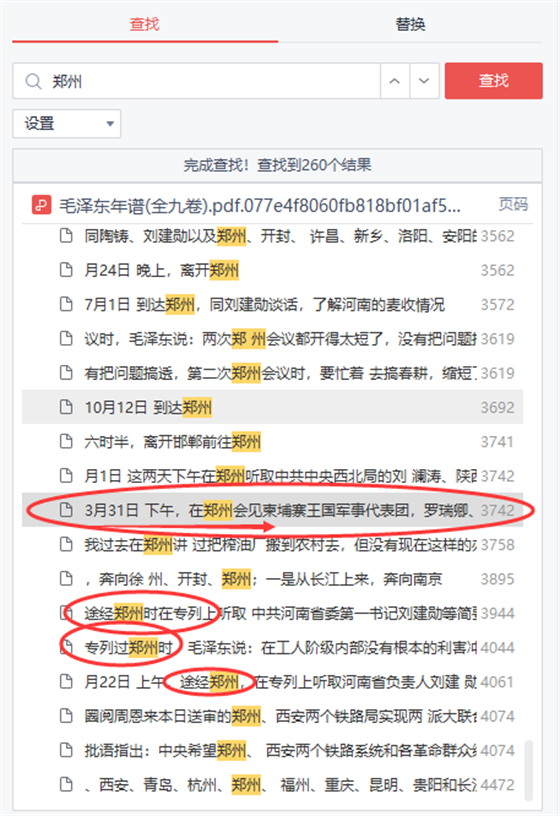Click page icon beside 六时半，离开邯郸前往郑州
Screen dimensions: 560x816
pyautogui.click(x=66, y=441)
